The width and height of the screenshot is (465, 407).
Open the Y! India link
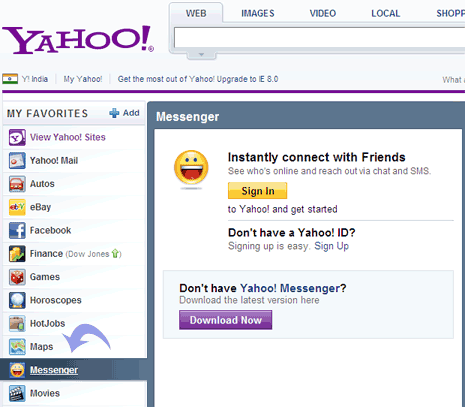click(x=35, y=79)
